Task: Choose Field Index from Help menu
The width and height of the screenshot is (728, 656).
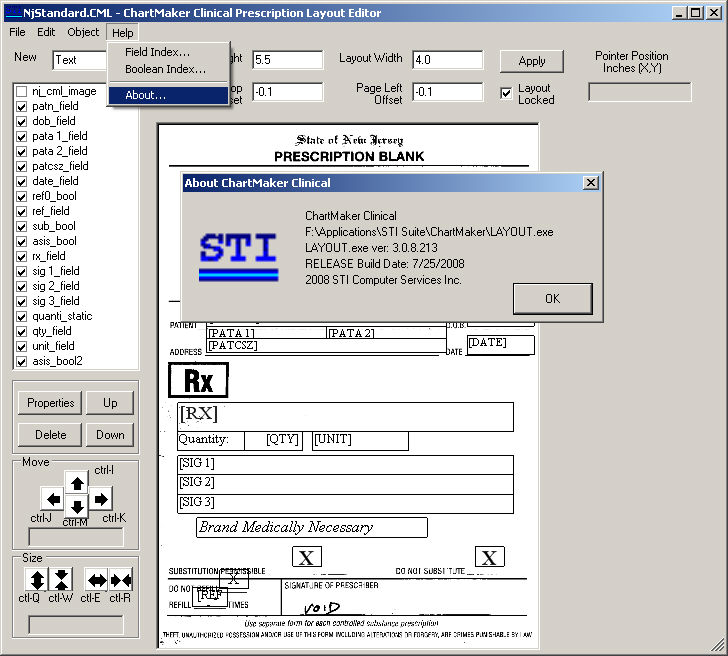Action: pyautogui.click(x=157, y=52)
